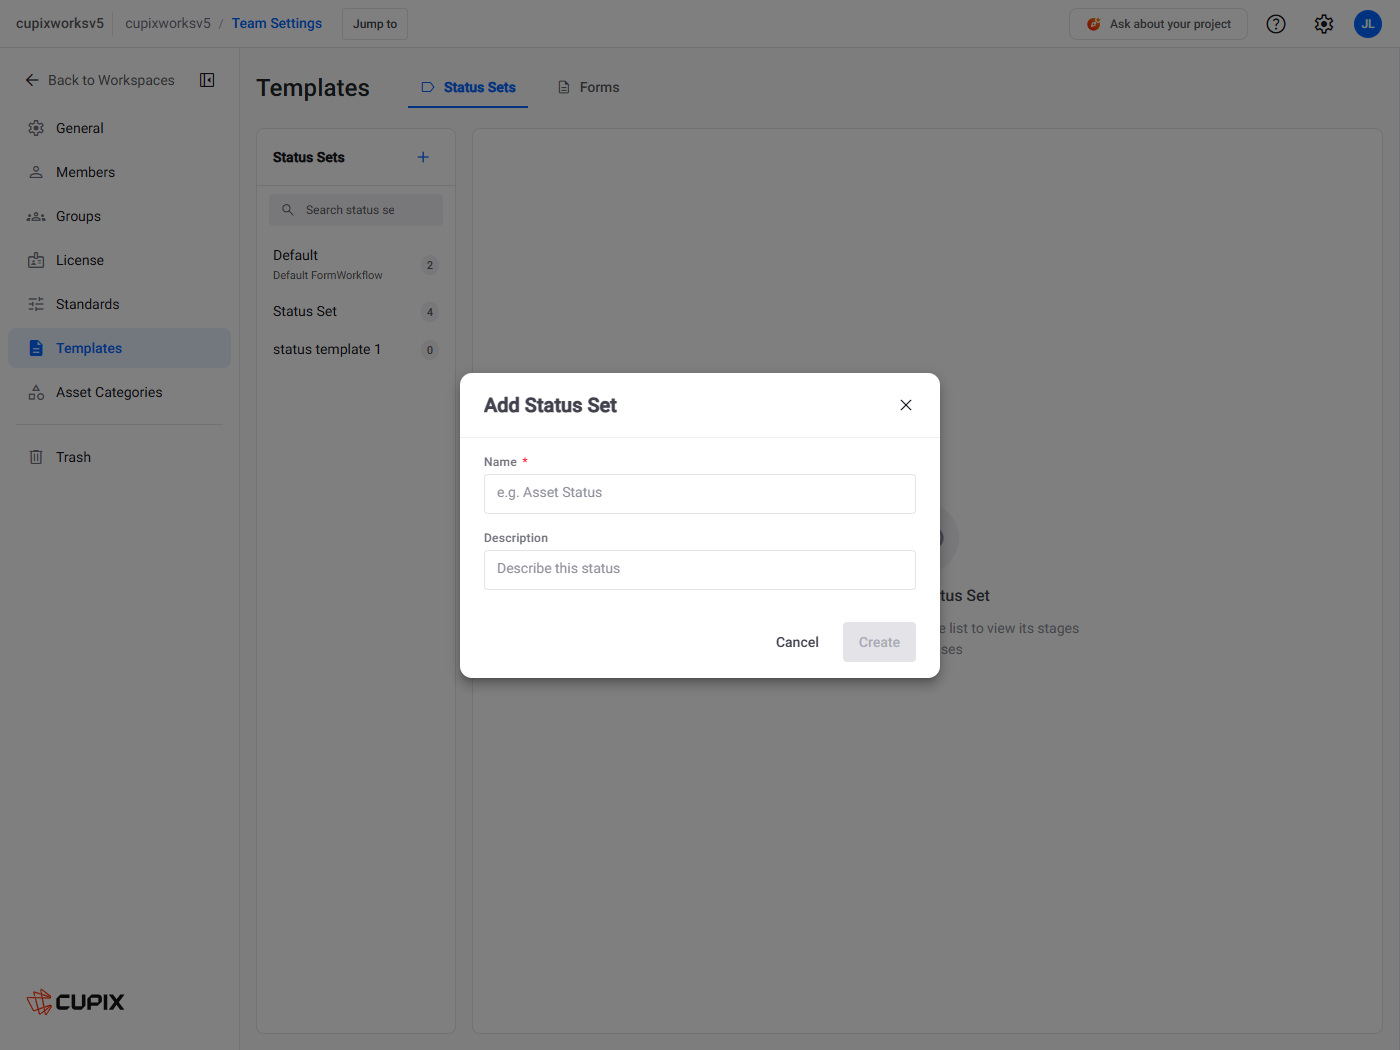The height and width of the screenshot is (1050, 1400).
Task: Click the Description input field
Action: pyautogui.click(x=700, y=570)
